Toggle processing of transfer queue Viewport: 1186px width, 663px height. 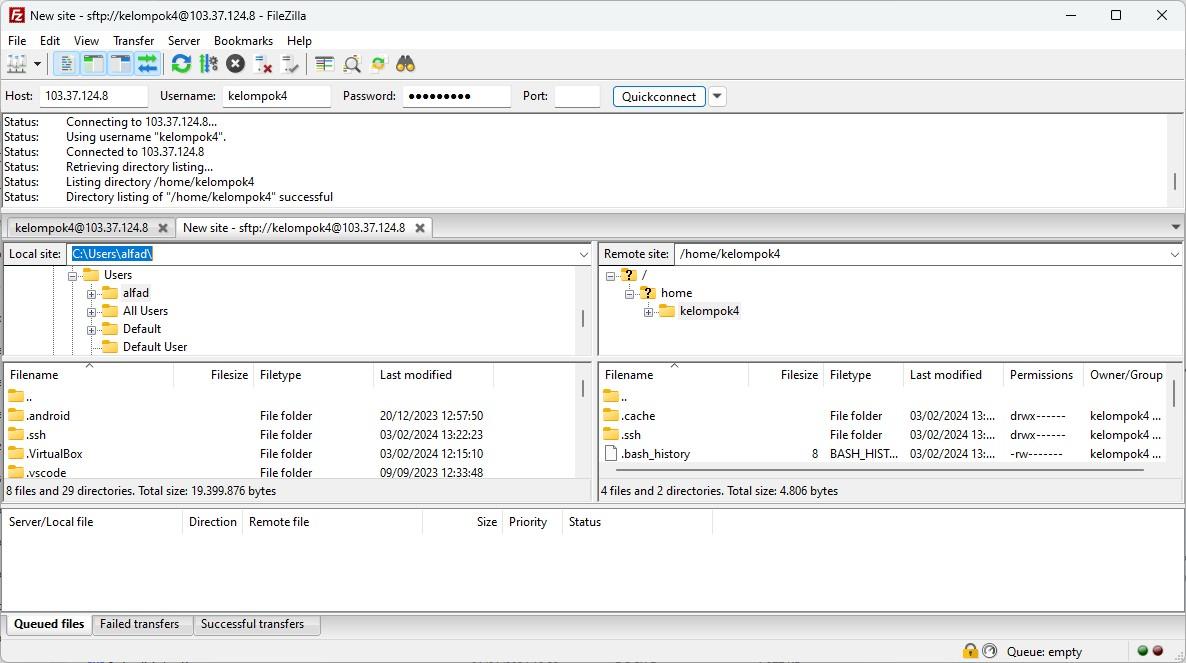pyautogui.click(x=209, y=64)
